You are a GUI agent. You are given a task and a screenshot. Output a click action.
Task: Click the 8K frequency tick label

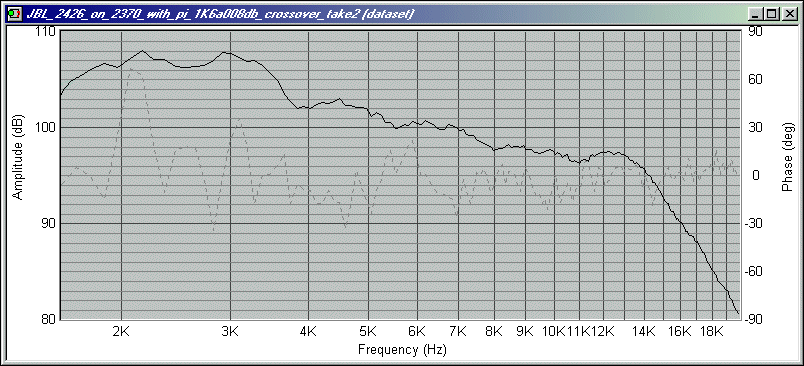tap(494, 331)
